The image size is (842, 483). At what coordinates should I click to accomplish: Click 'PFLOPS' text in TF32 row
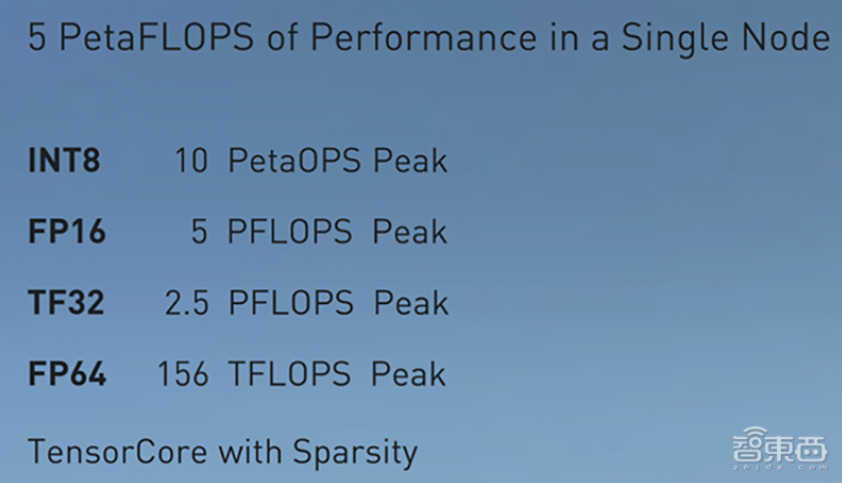(291, 302)
